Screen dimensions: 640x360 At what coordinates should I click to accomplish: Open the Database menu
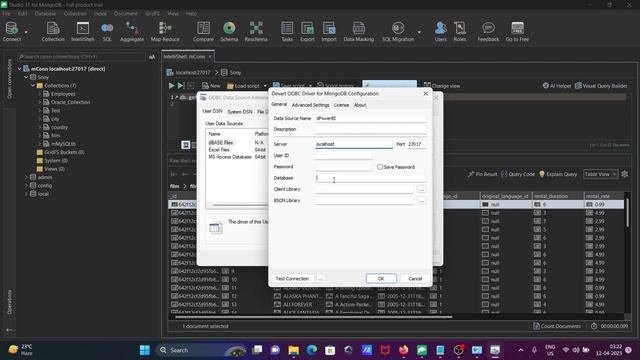click(45, 13)
